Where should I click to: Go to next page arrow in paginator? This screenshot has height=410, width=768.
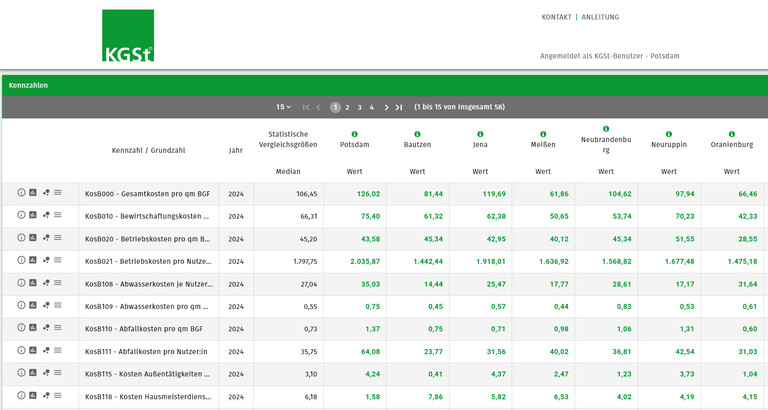(x=386, y=107)
